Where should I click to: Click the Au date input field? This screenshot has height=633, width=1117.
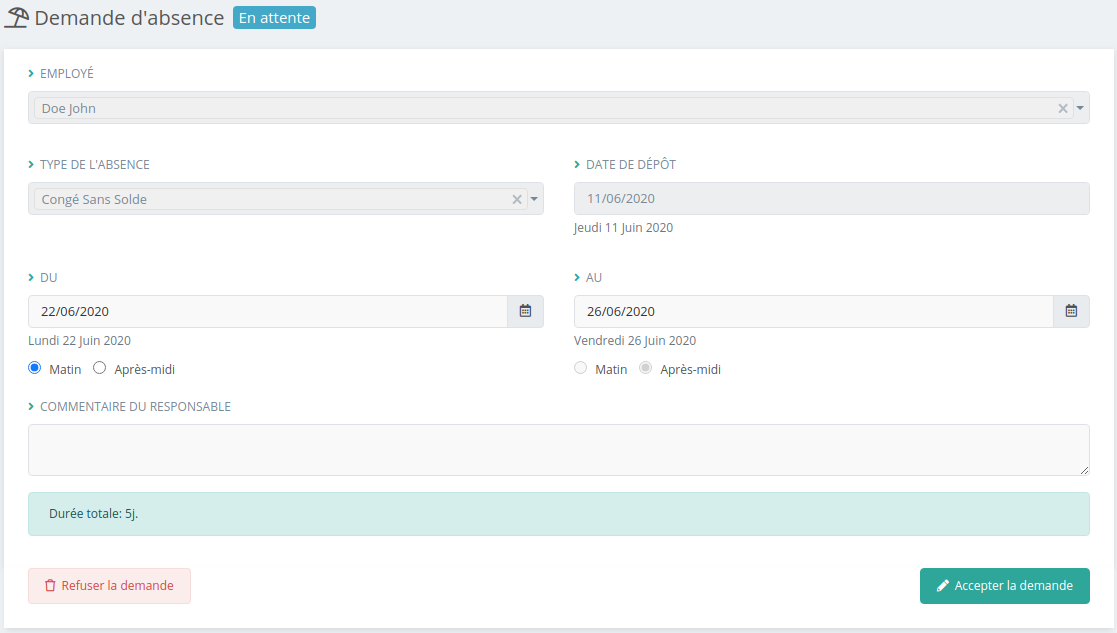pos(813,311)
